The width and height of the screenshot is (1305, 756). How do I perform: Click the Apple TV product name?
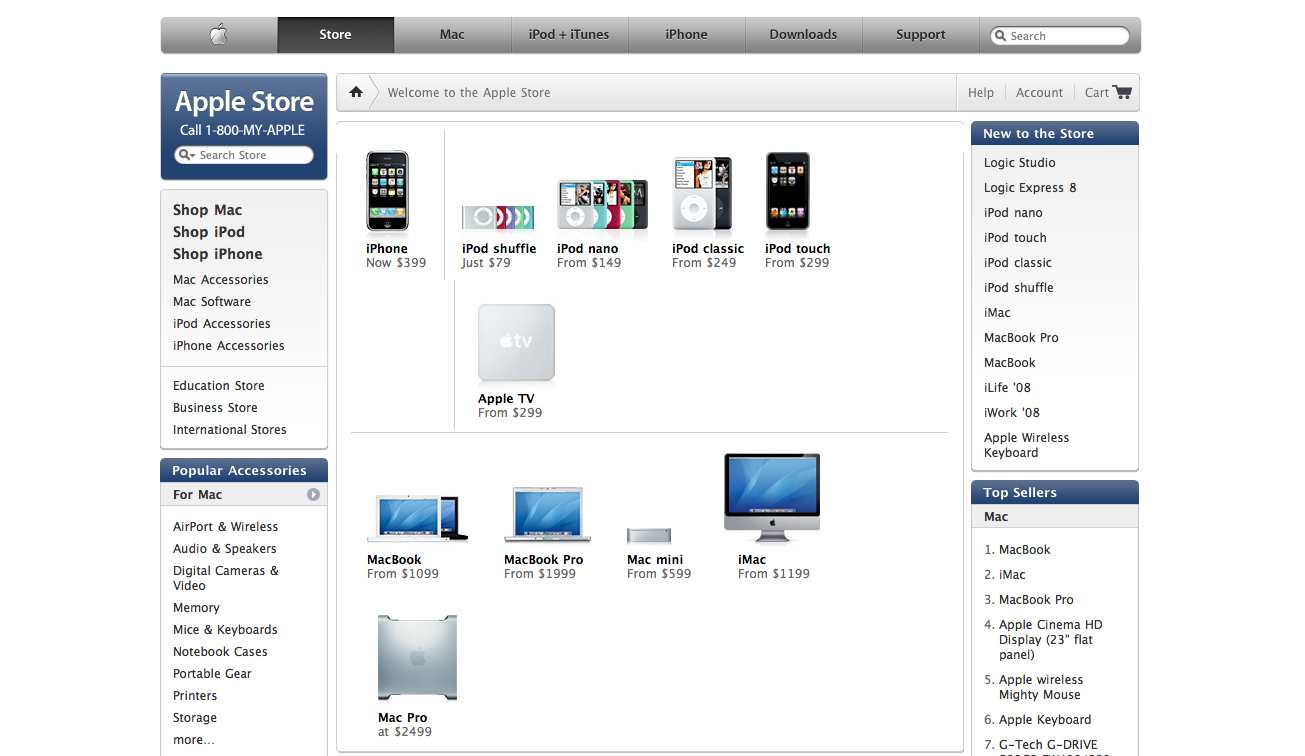point(506,399)
